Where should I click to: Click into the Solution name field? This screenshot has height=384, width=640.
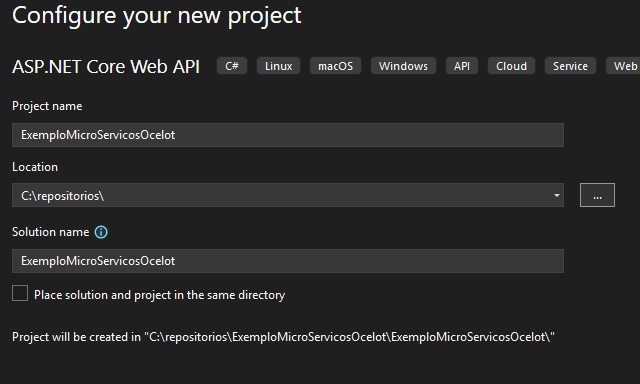pyautogui.click(x=288, y=261)
